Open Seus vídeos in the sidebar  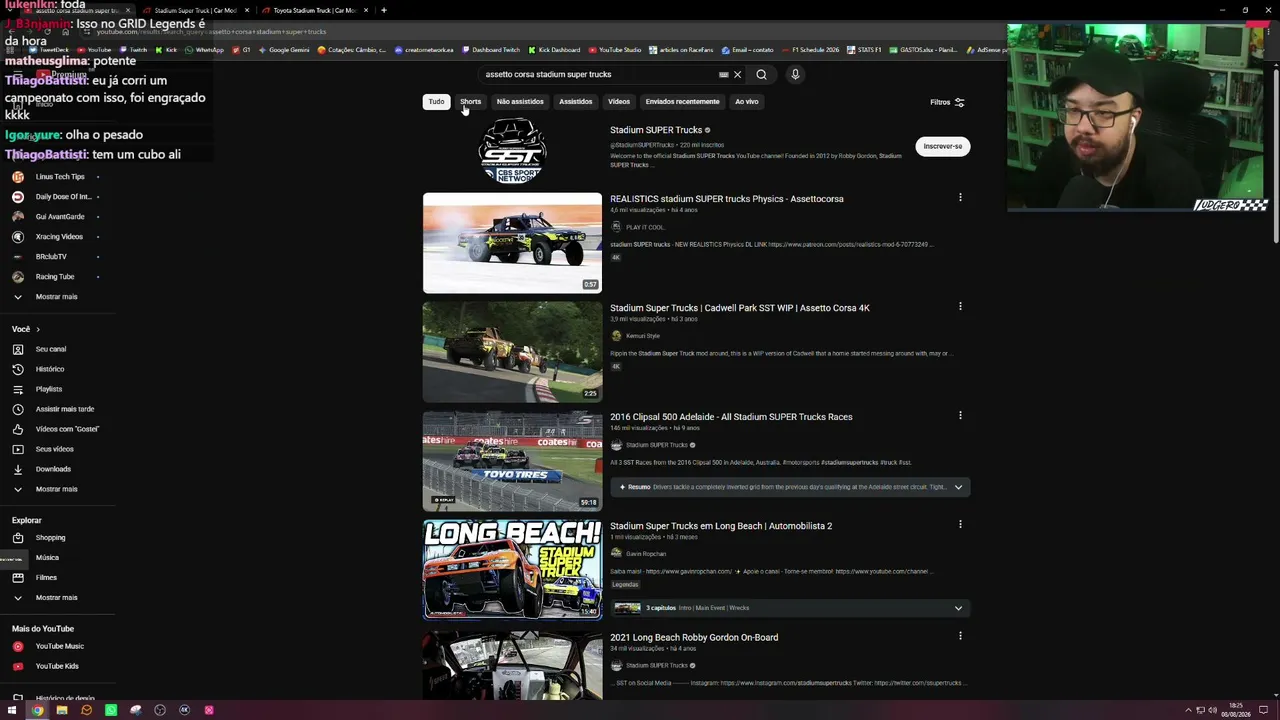[55, 449]
